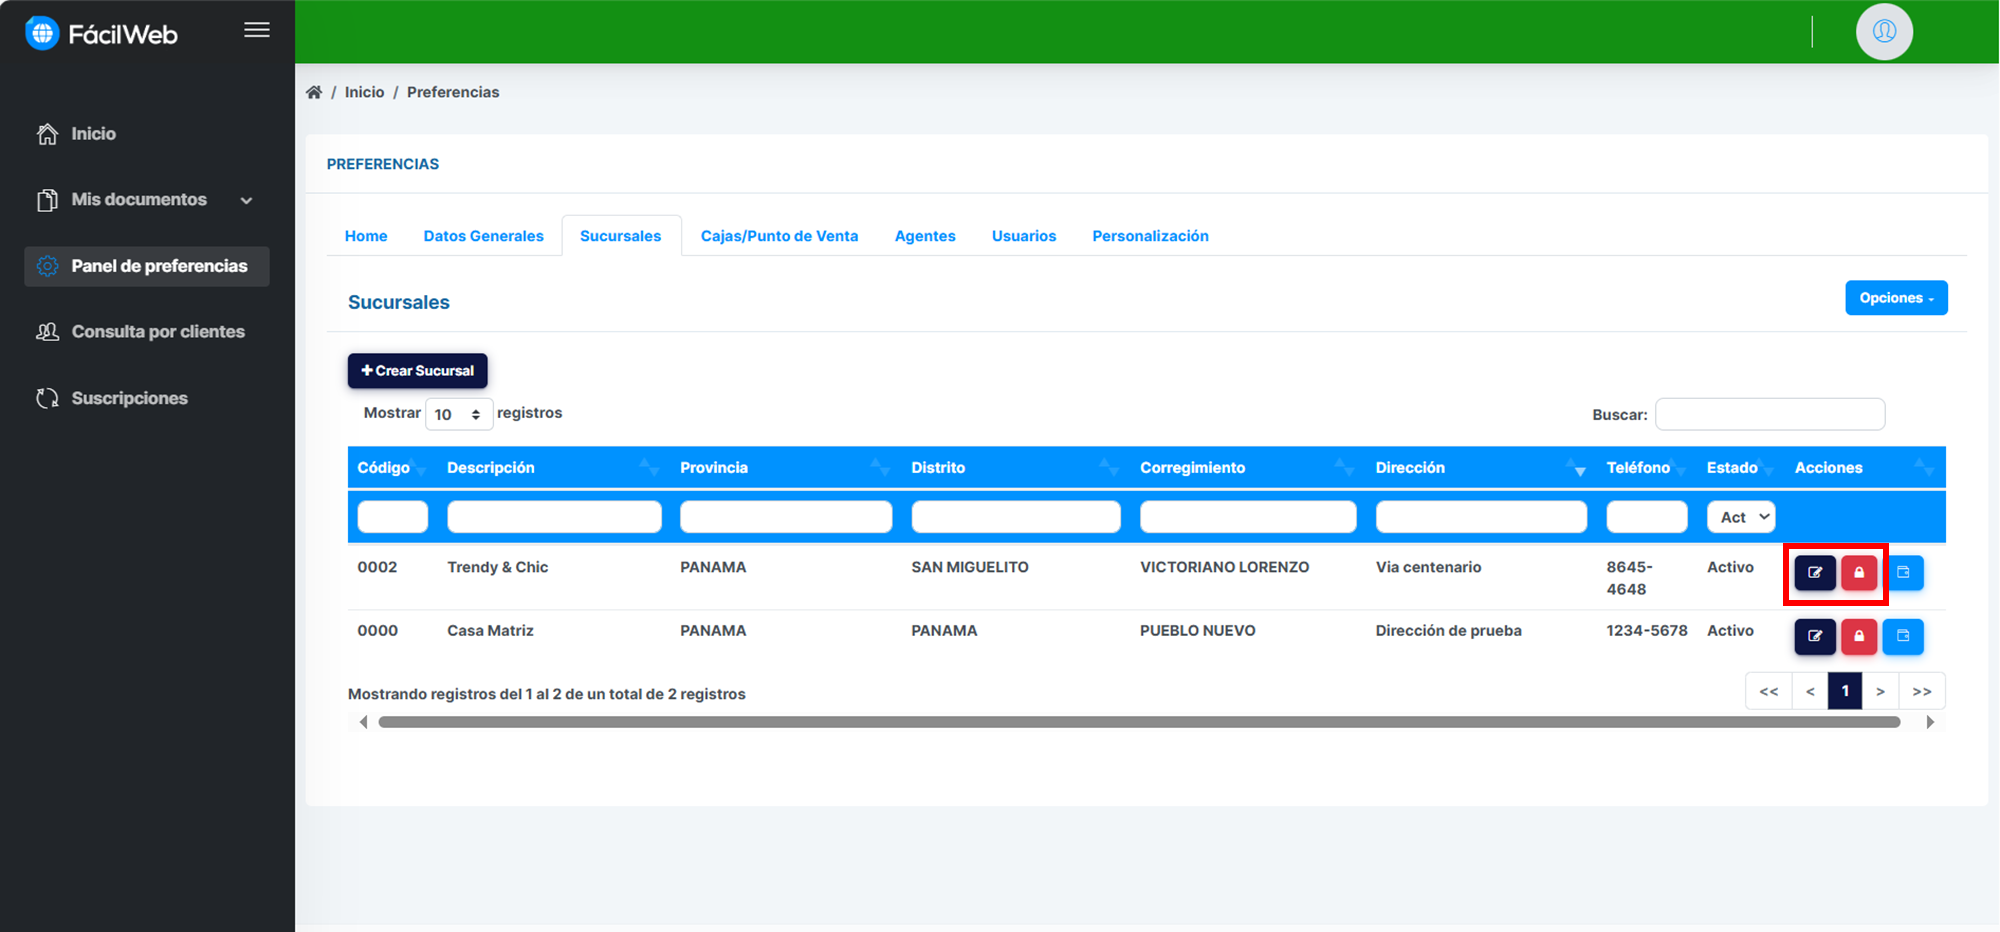
Task: Focus the Buscar search field
Action: (x=1770, y=414)
